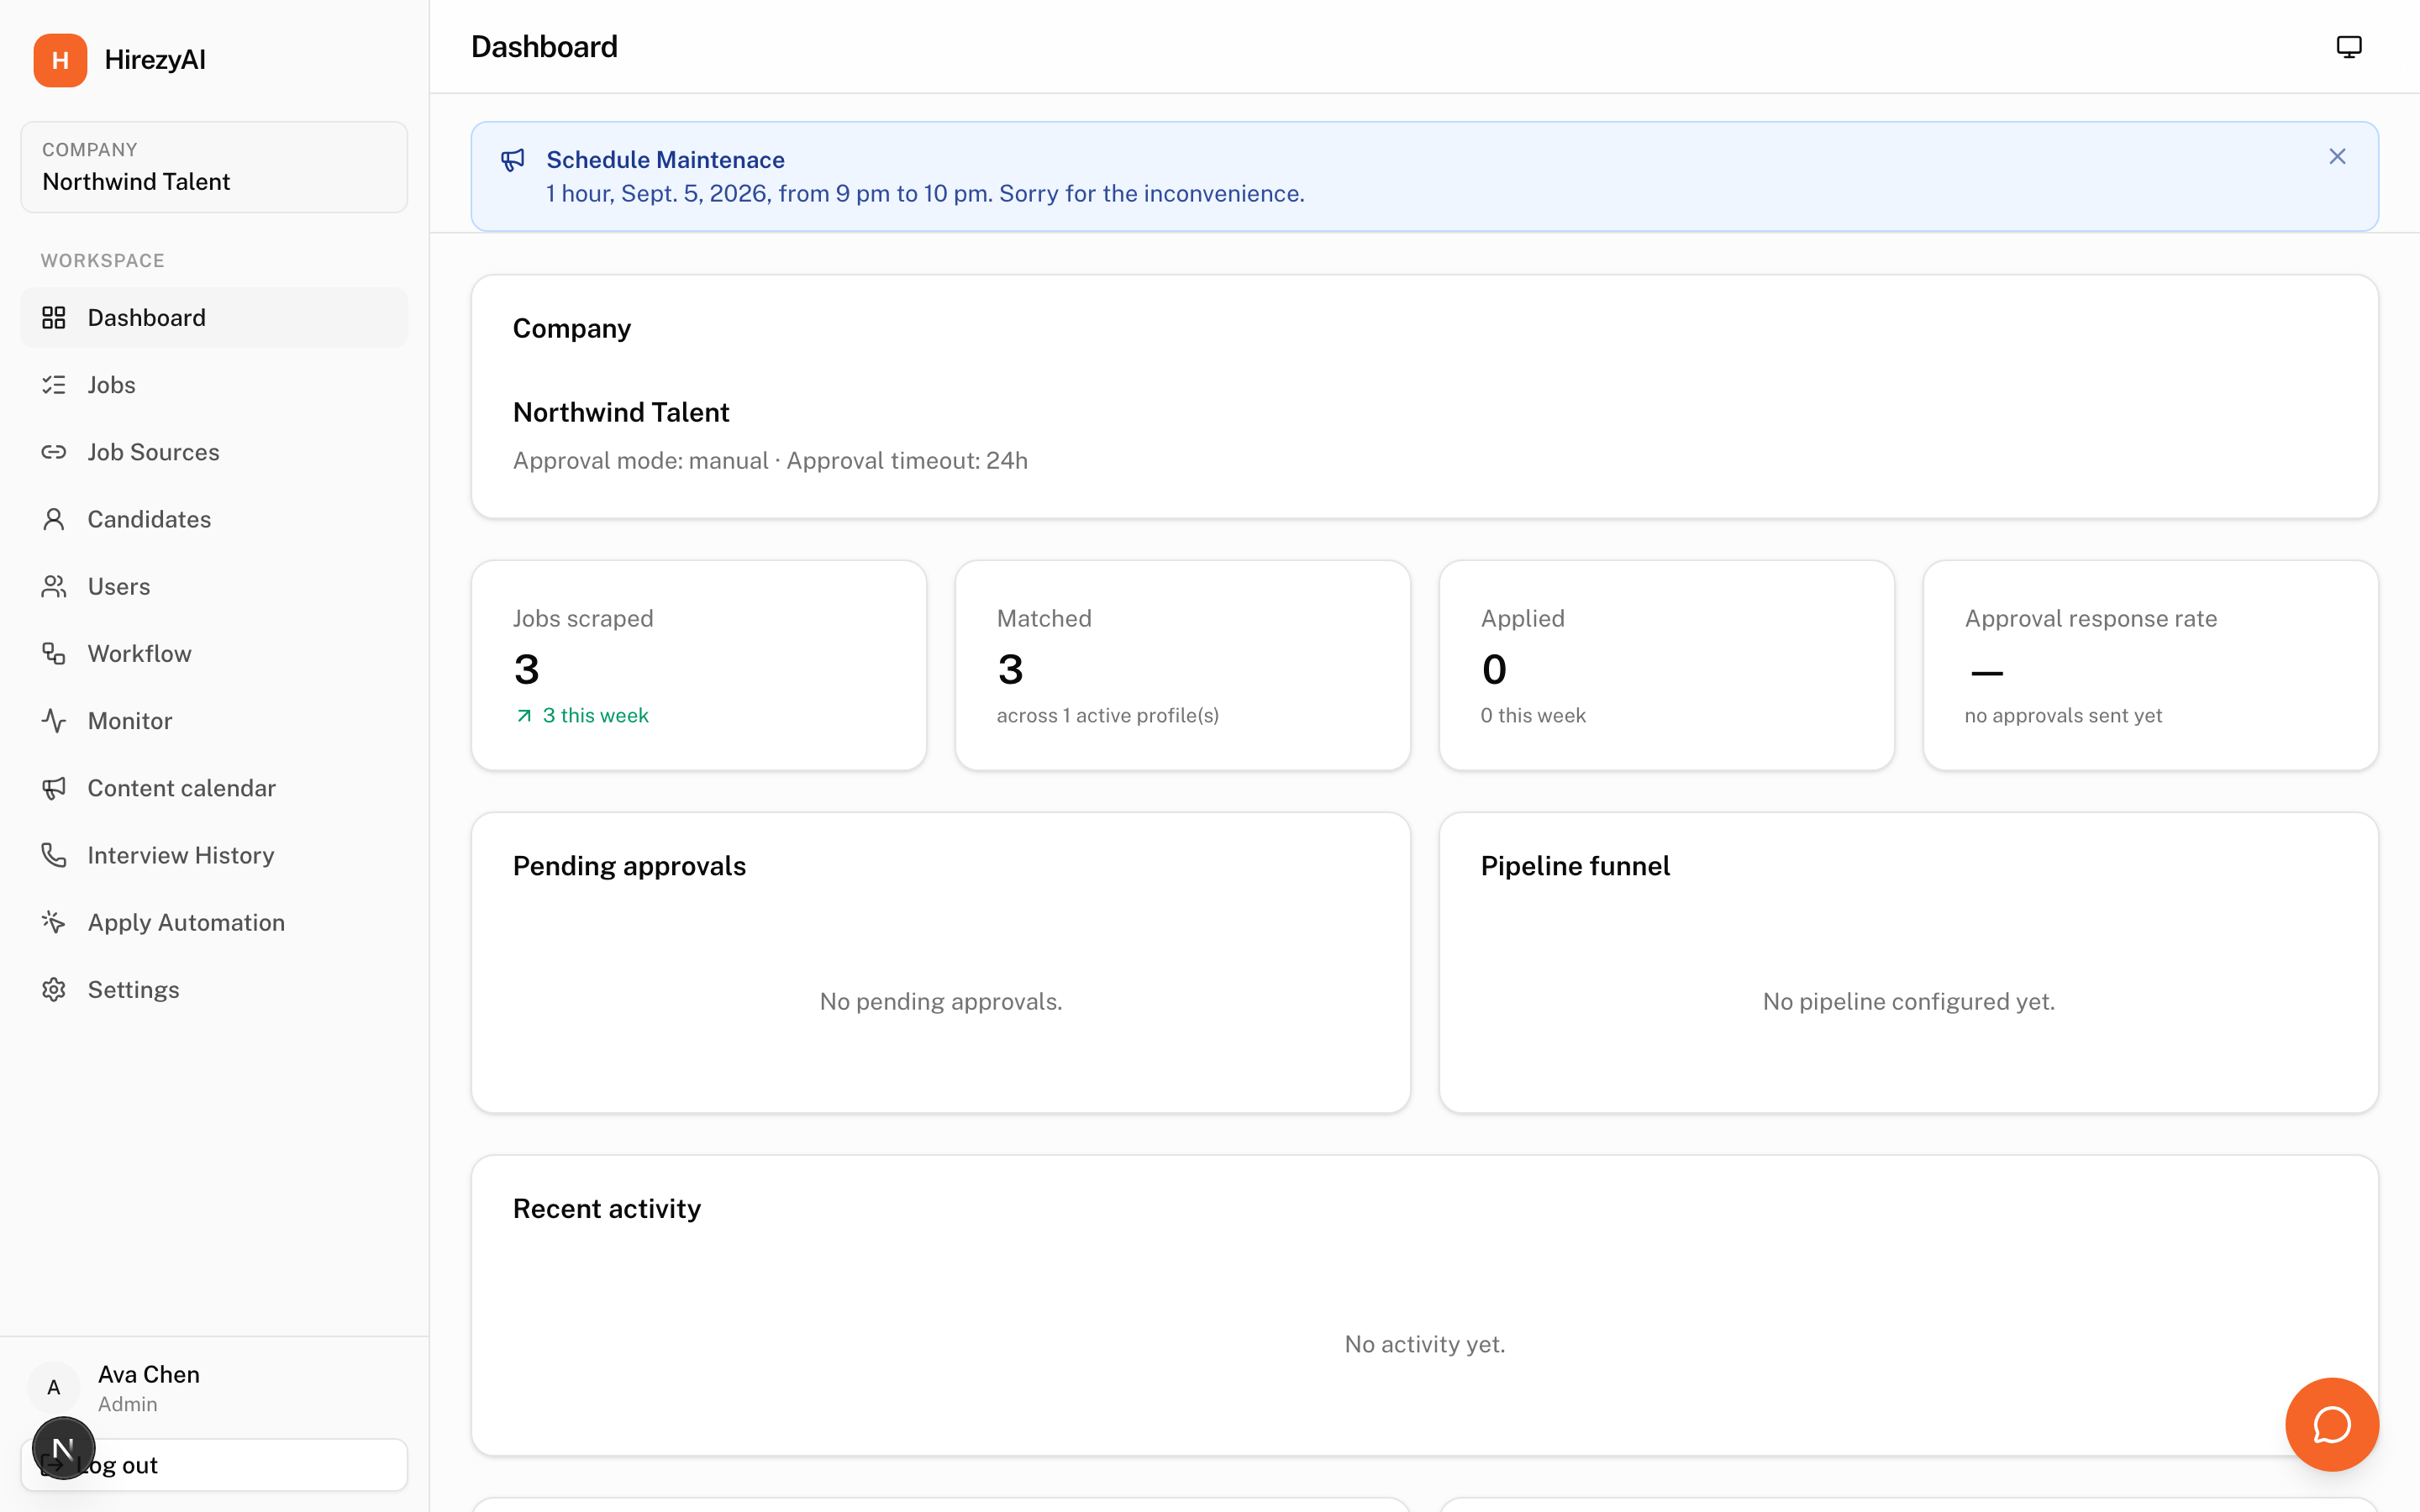Click the Content calendar megaphone icon
Image resolution: width=2420 pixels, height=1512 pixels.
pyautogui.click(x=54, y=788)
